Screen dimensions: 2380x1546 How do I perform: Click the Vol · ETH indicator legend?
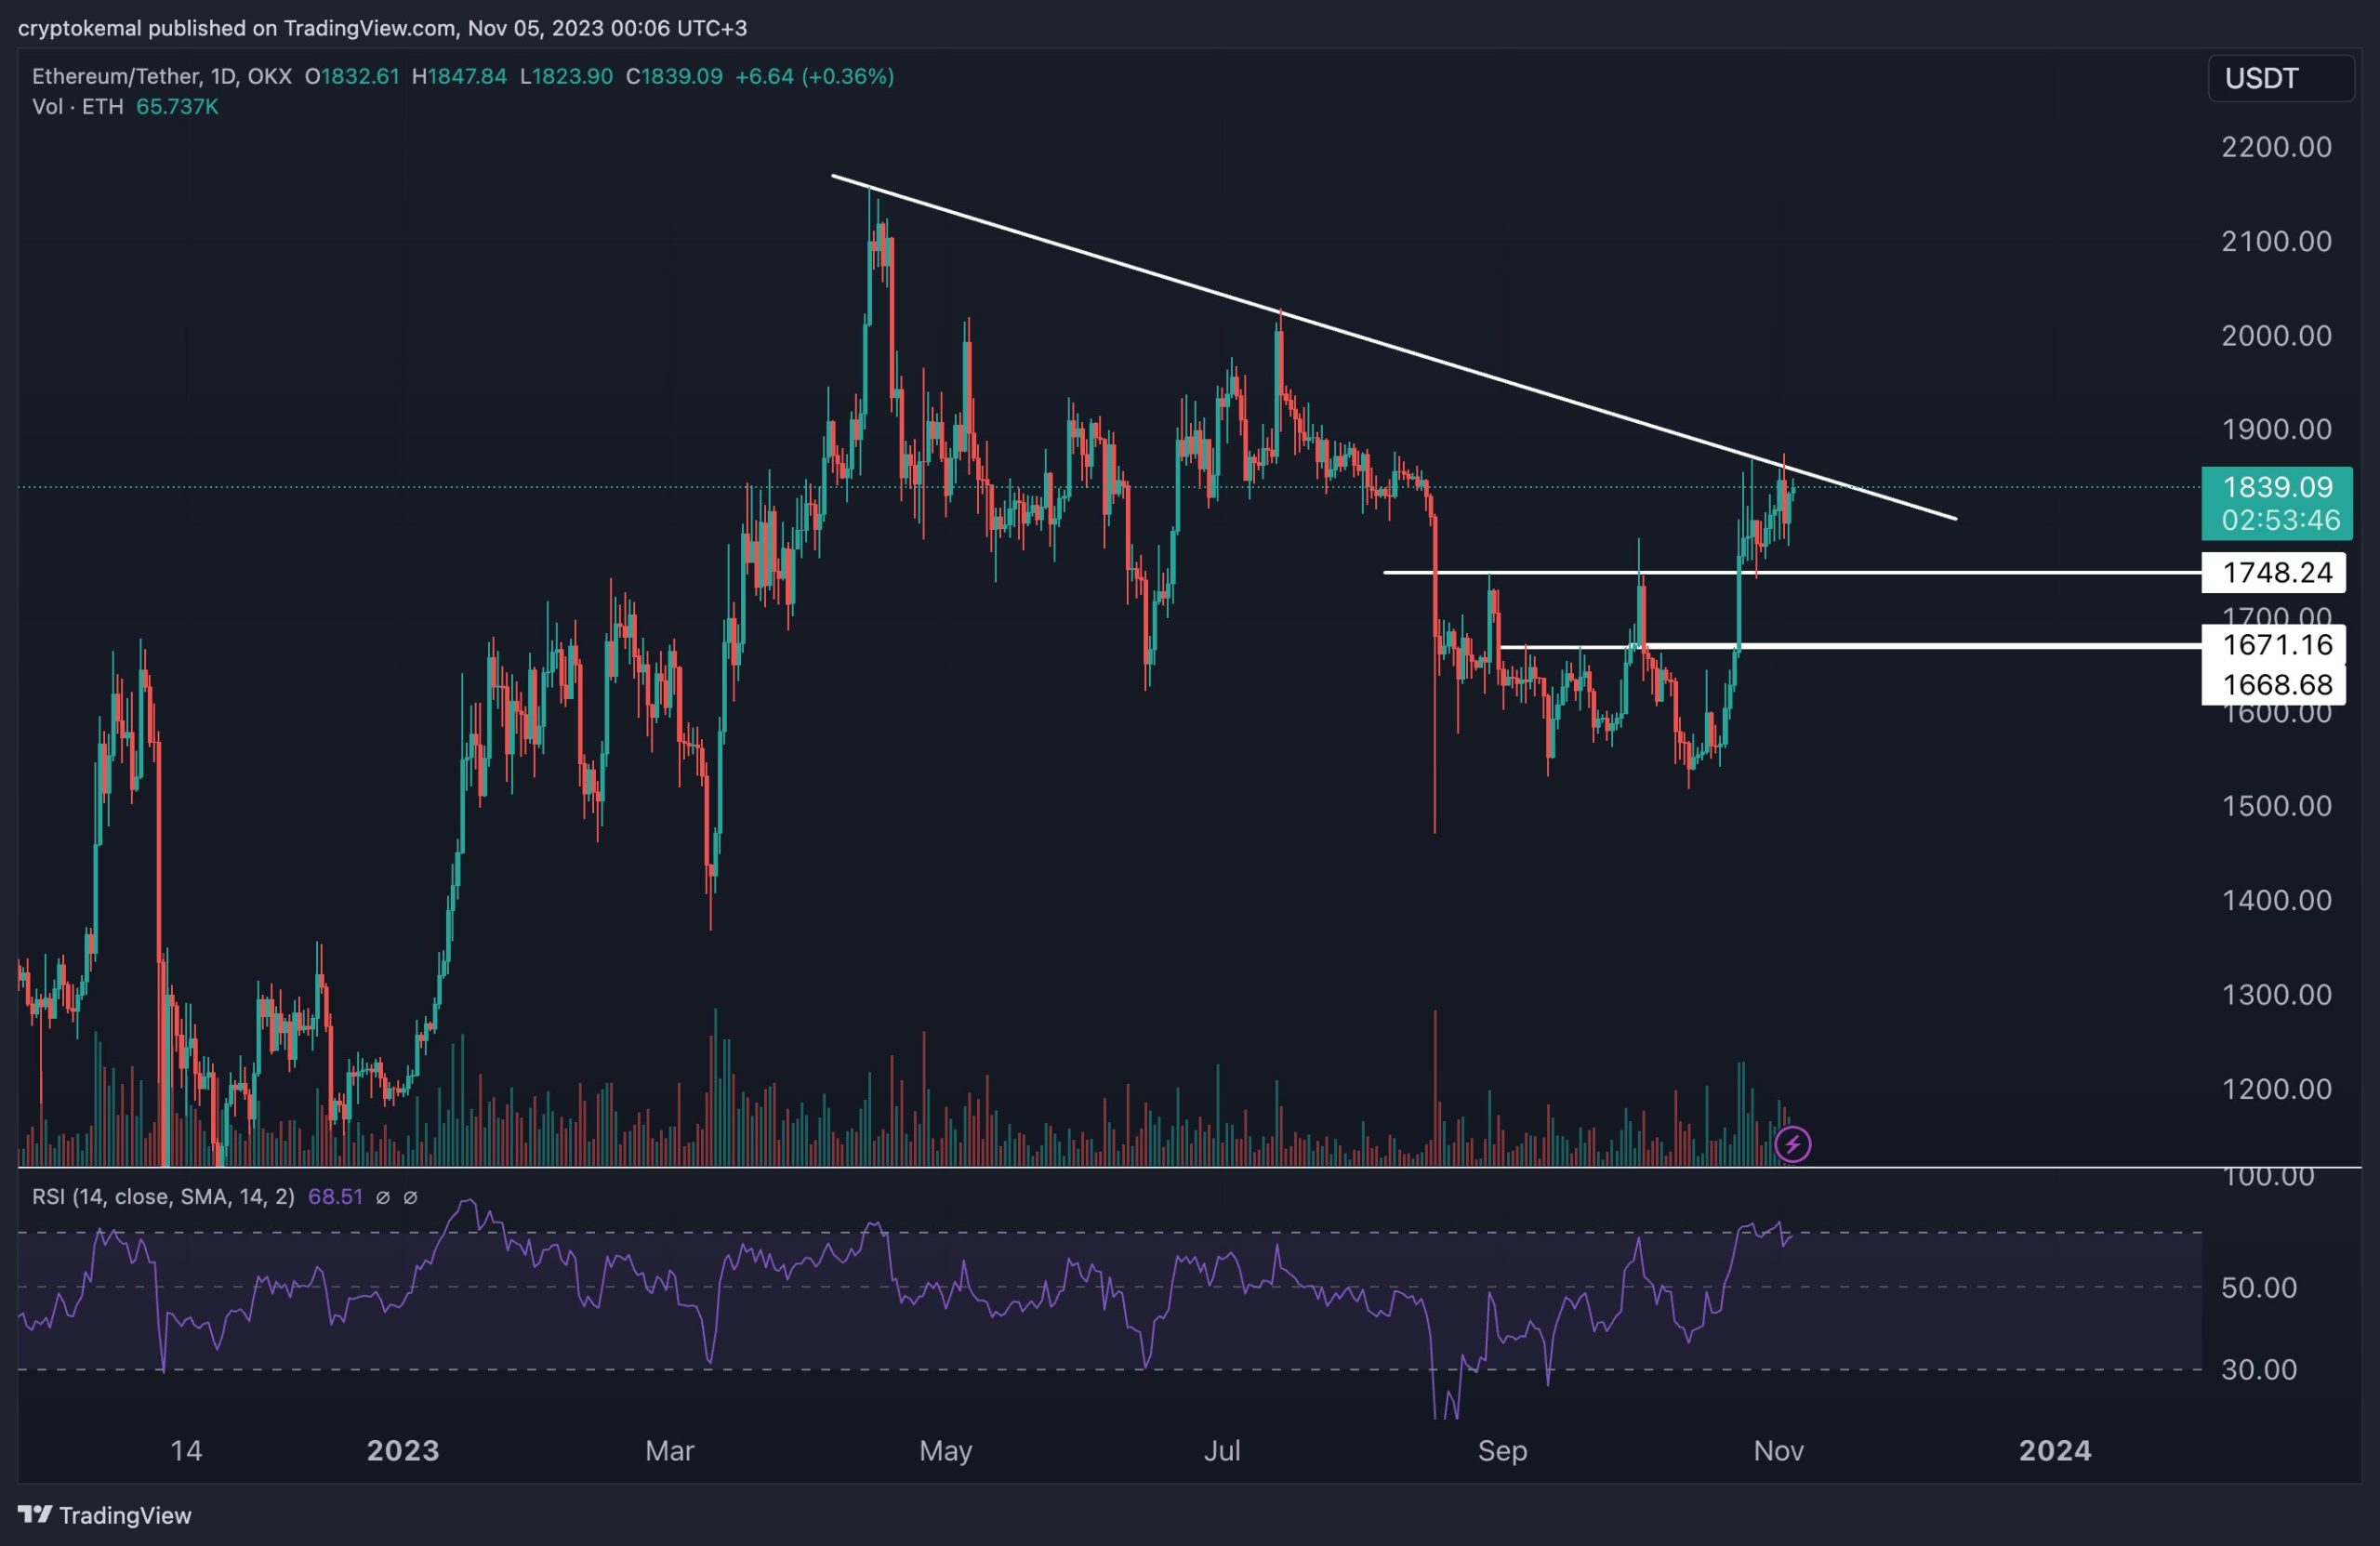click(77, 107)
